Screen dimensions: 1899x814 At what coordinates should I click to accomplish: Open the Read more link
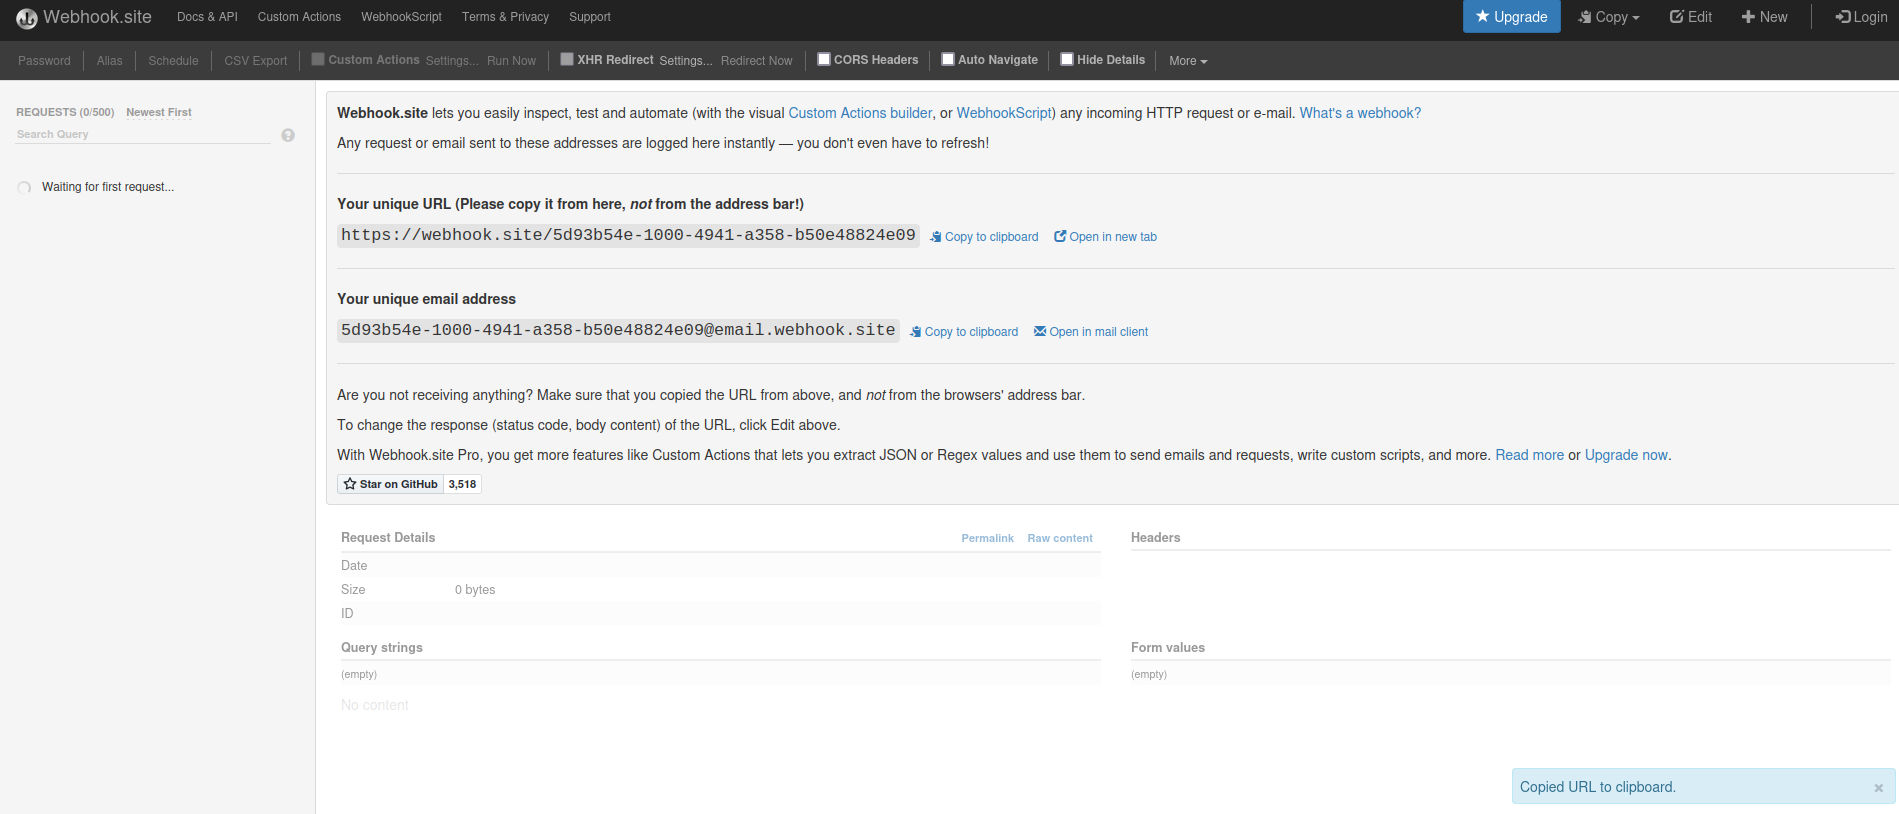[x=1529, y=455]
